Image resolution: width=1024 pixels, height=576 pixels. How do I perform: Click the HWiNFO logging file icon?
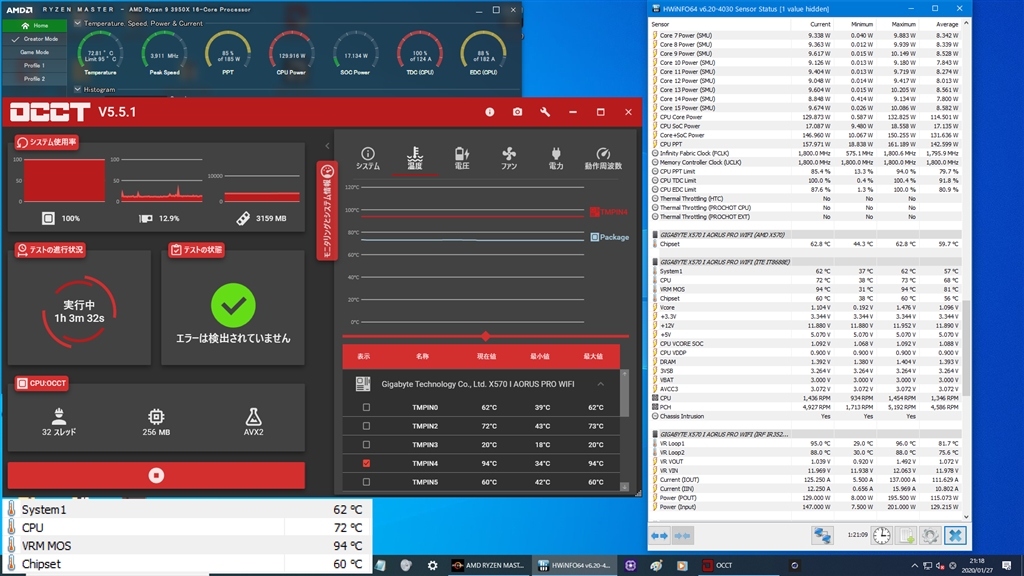[905, 536]
